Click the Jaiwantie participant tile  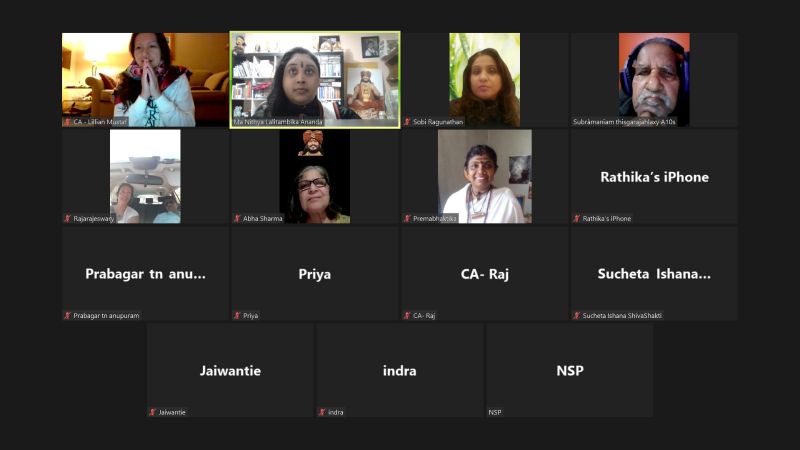[x=230, y=370]
